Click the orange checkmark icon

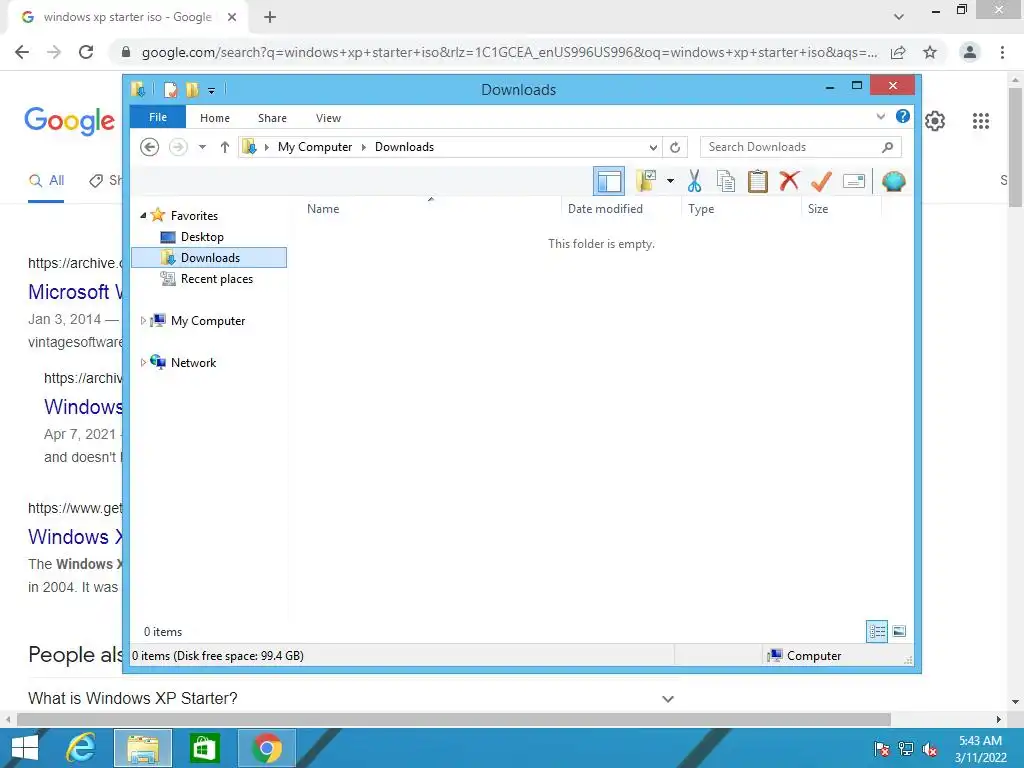[x=821, y=181]
